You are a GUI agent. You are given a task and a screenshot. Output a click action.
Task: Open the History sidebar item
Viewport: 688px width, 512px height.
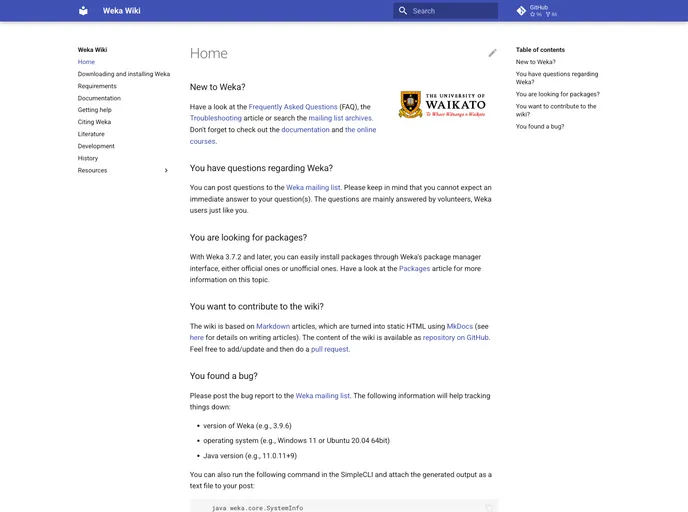(88, 158)
